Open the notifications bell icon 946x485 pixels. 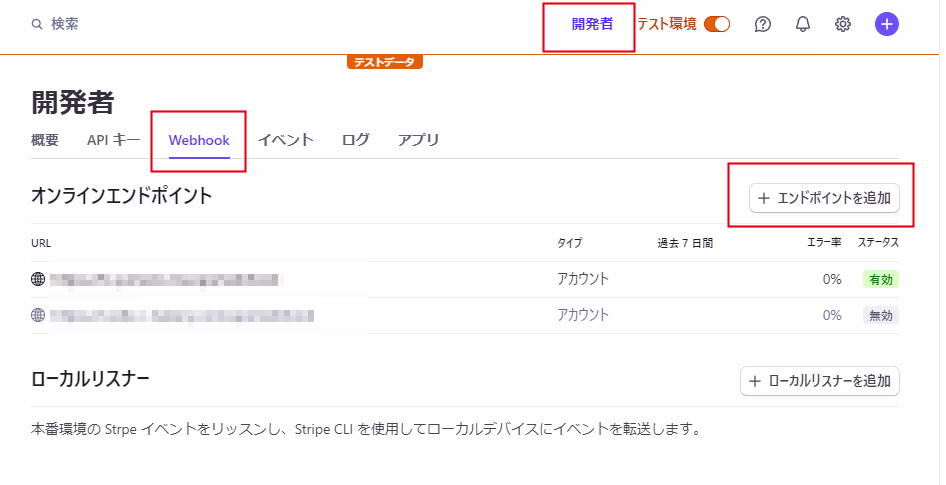point(802,24)
